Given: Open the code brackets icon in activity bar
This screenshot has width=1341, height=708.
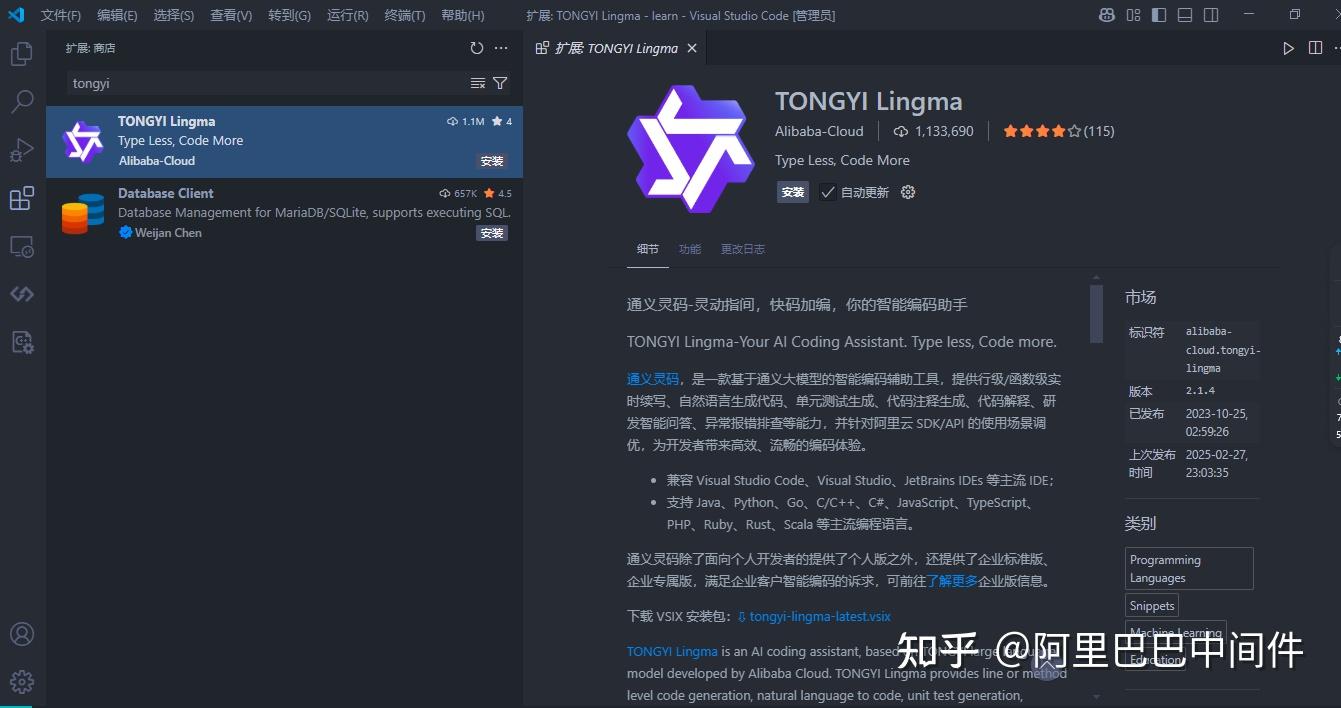Looking at the screenshot, I should pyautogui.click(x=22, y=294).
